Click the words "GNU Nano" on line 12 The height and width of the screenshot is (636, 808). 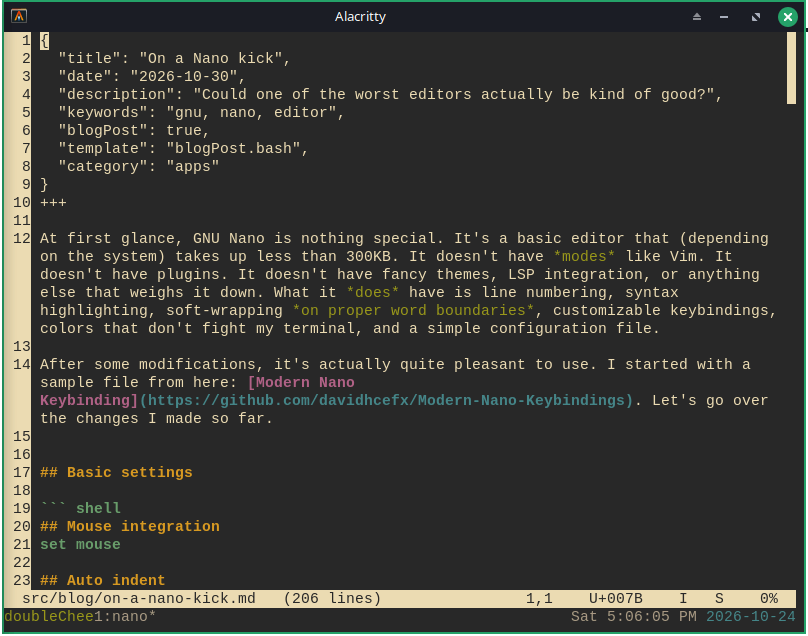pos(229,239)
